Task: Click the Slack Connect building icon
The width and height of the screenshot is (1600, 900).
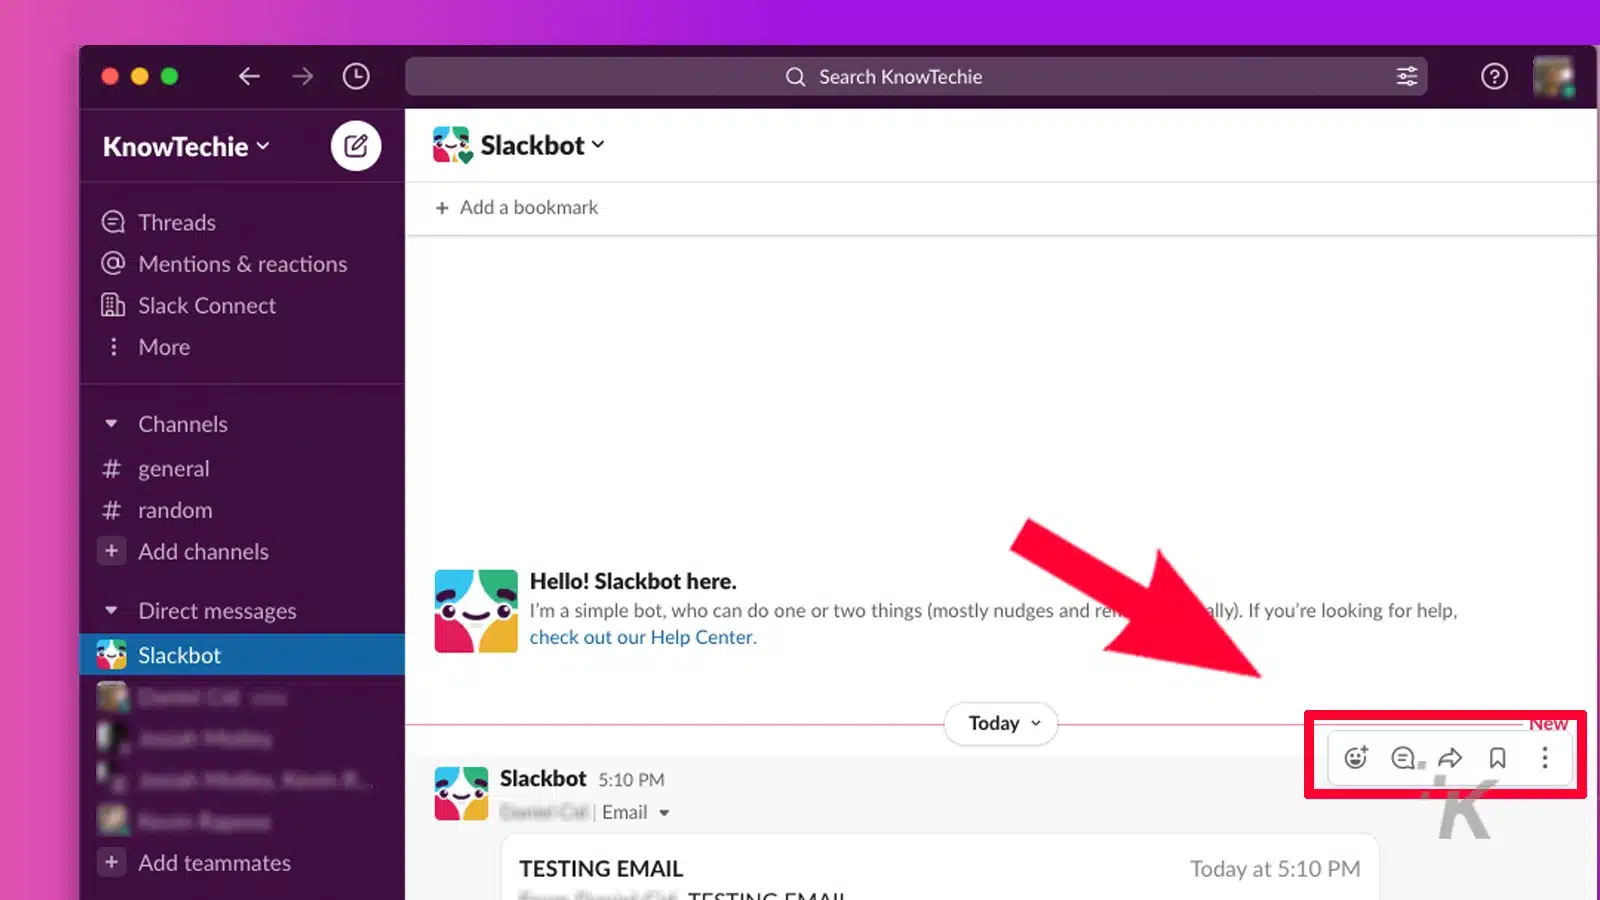Action: click(113, 304)
